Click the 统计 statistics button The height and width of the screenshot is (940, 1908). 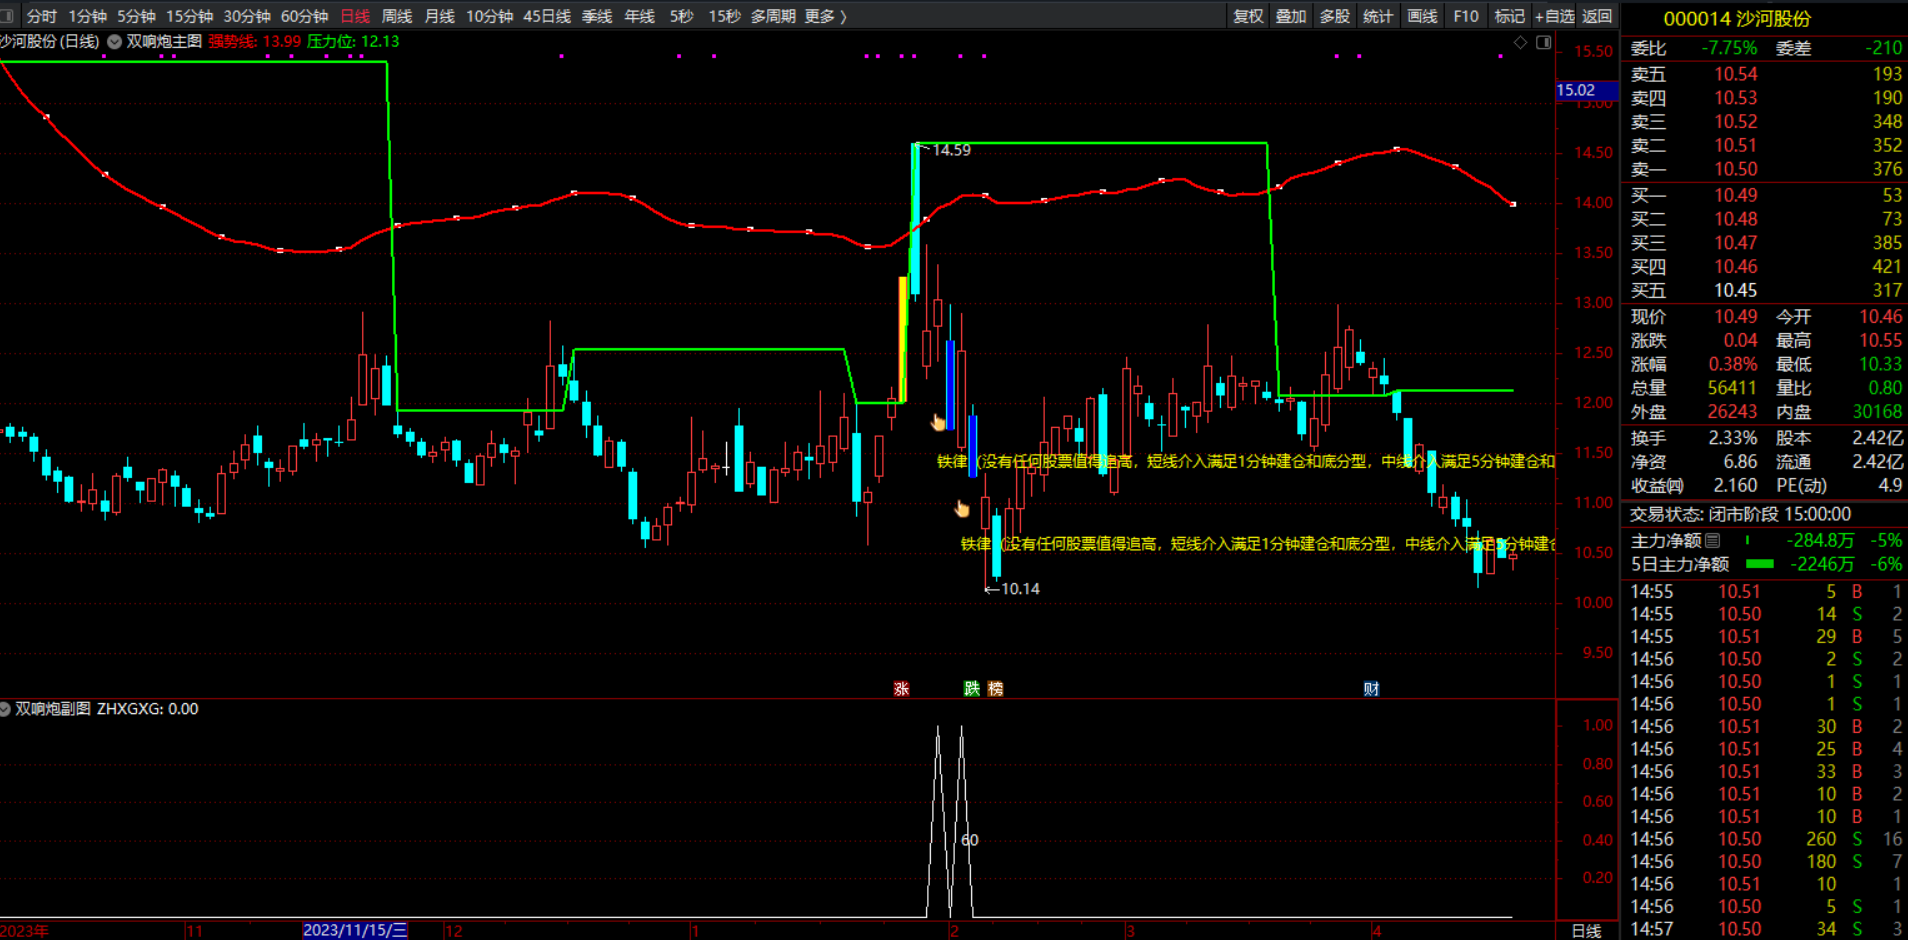click(x=1378, y=16)
